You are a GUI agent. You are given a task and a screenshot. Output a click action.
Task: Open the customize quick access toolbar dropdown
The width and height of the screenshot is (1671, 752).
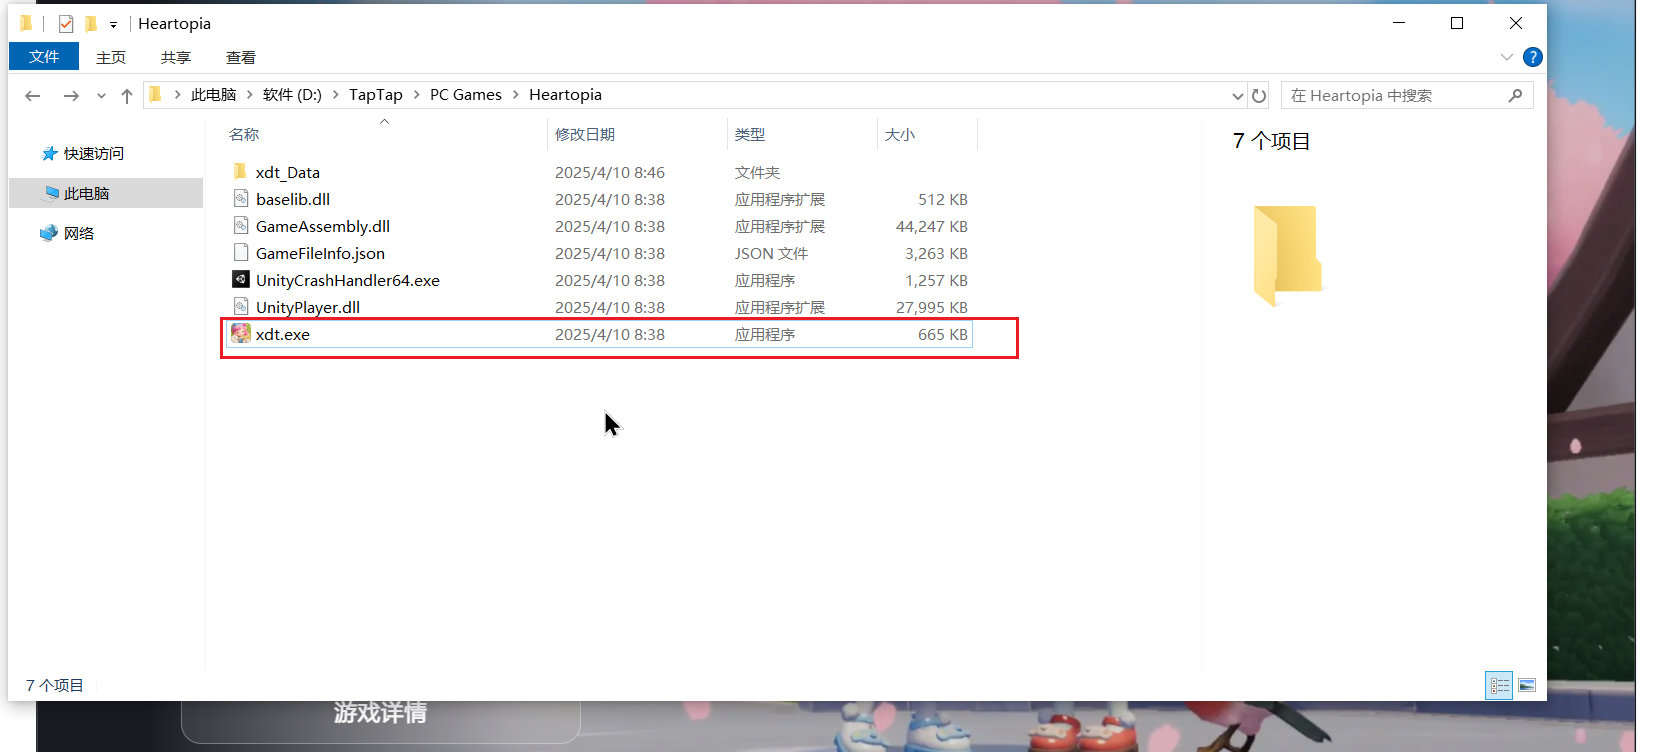[x=113, y=24]
